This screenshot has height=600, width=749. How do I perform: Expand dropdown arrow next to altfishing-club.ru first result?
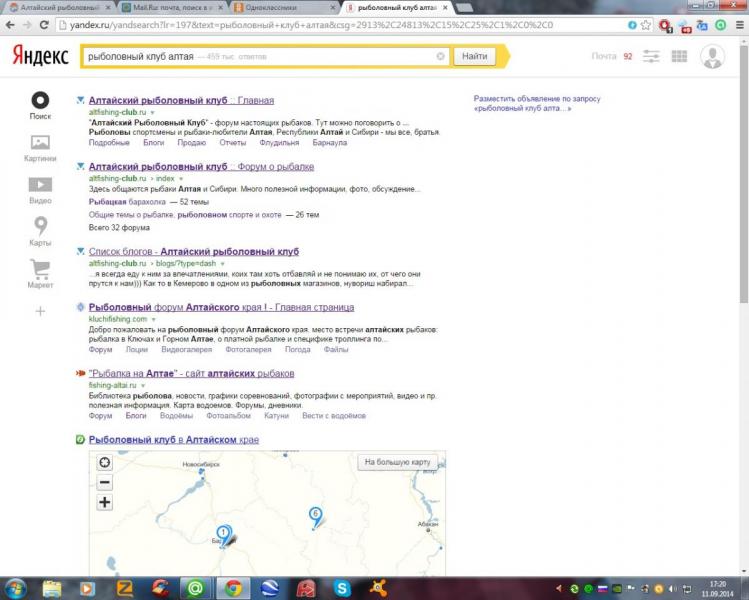(x=153, y=113)
